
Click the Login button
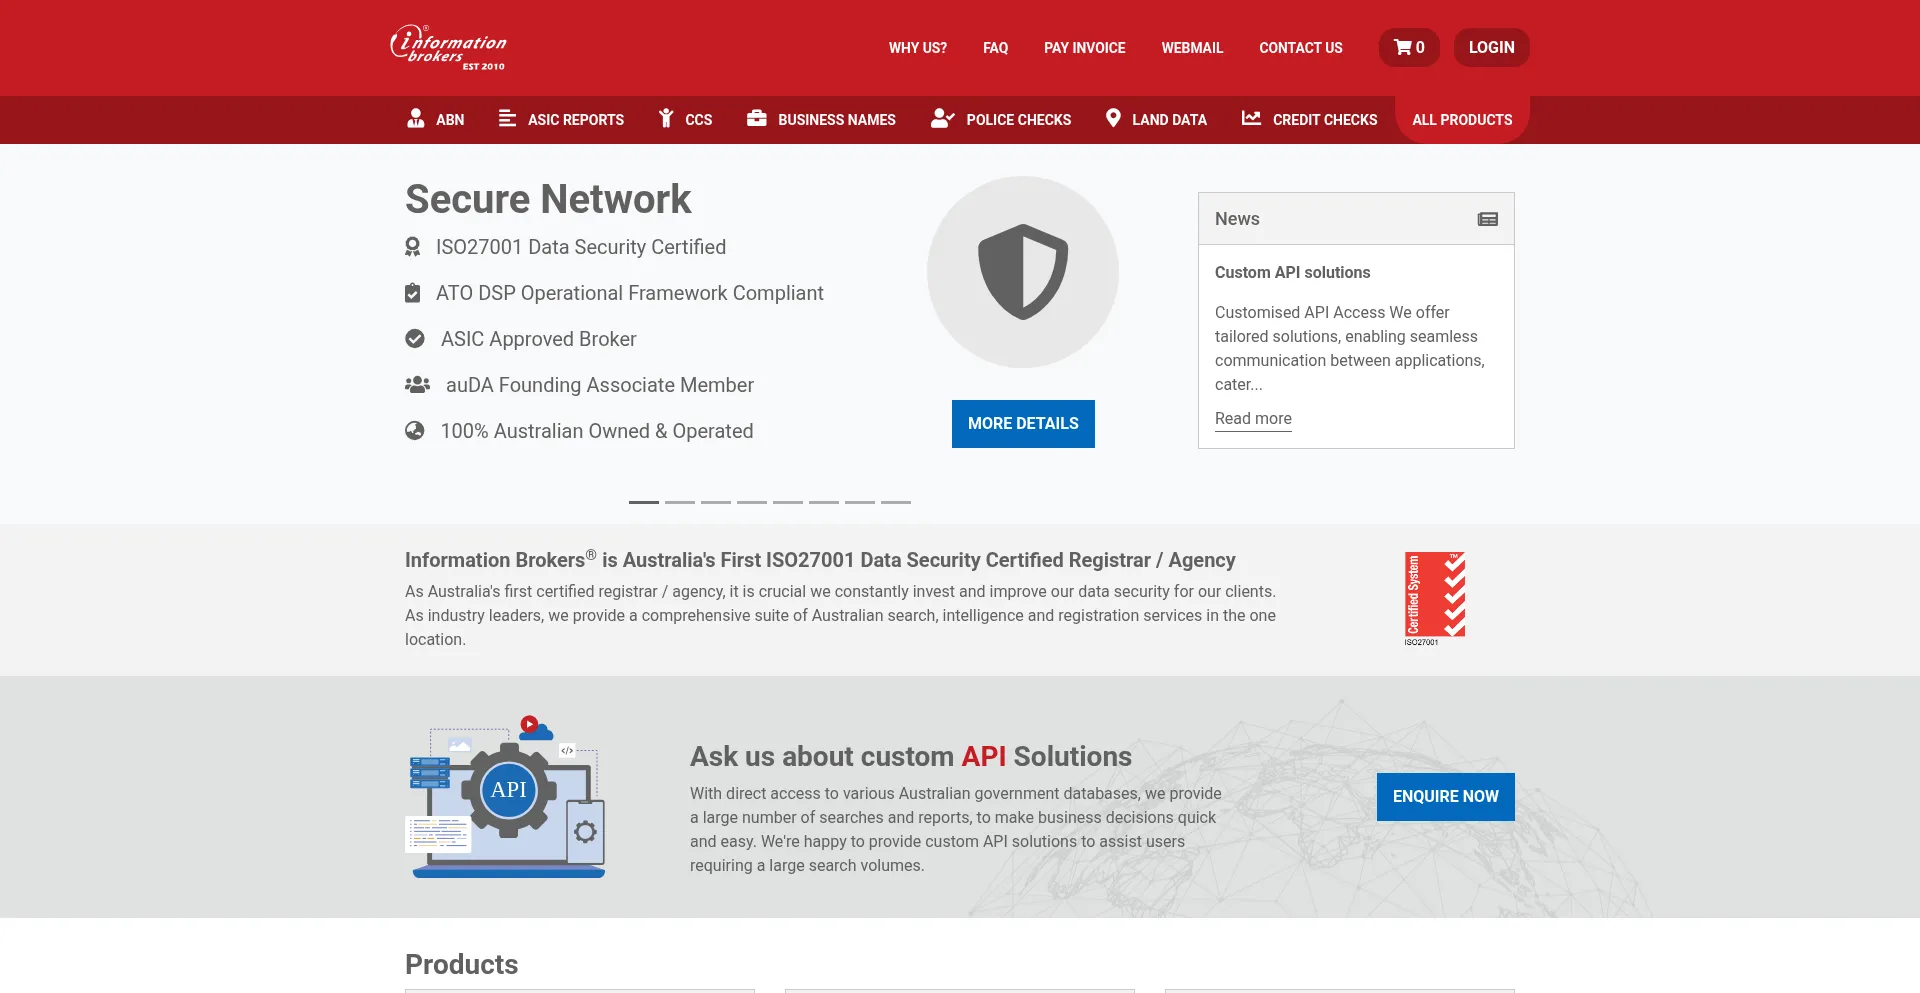click(1491, 47)
